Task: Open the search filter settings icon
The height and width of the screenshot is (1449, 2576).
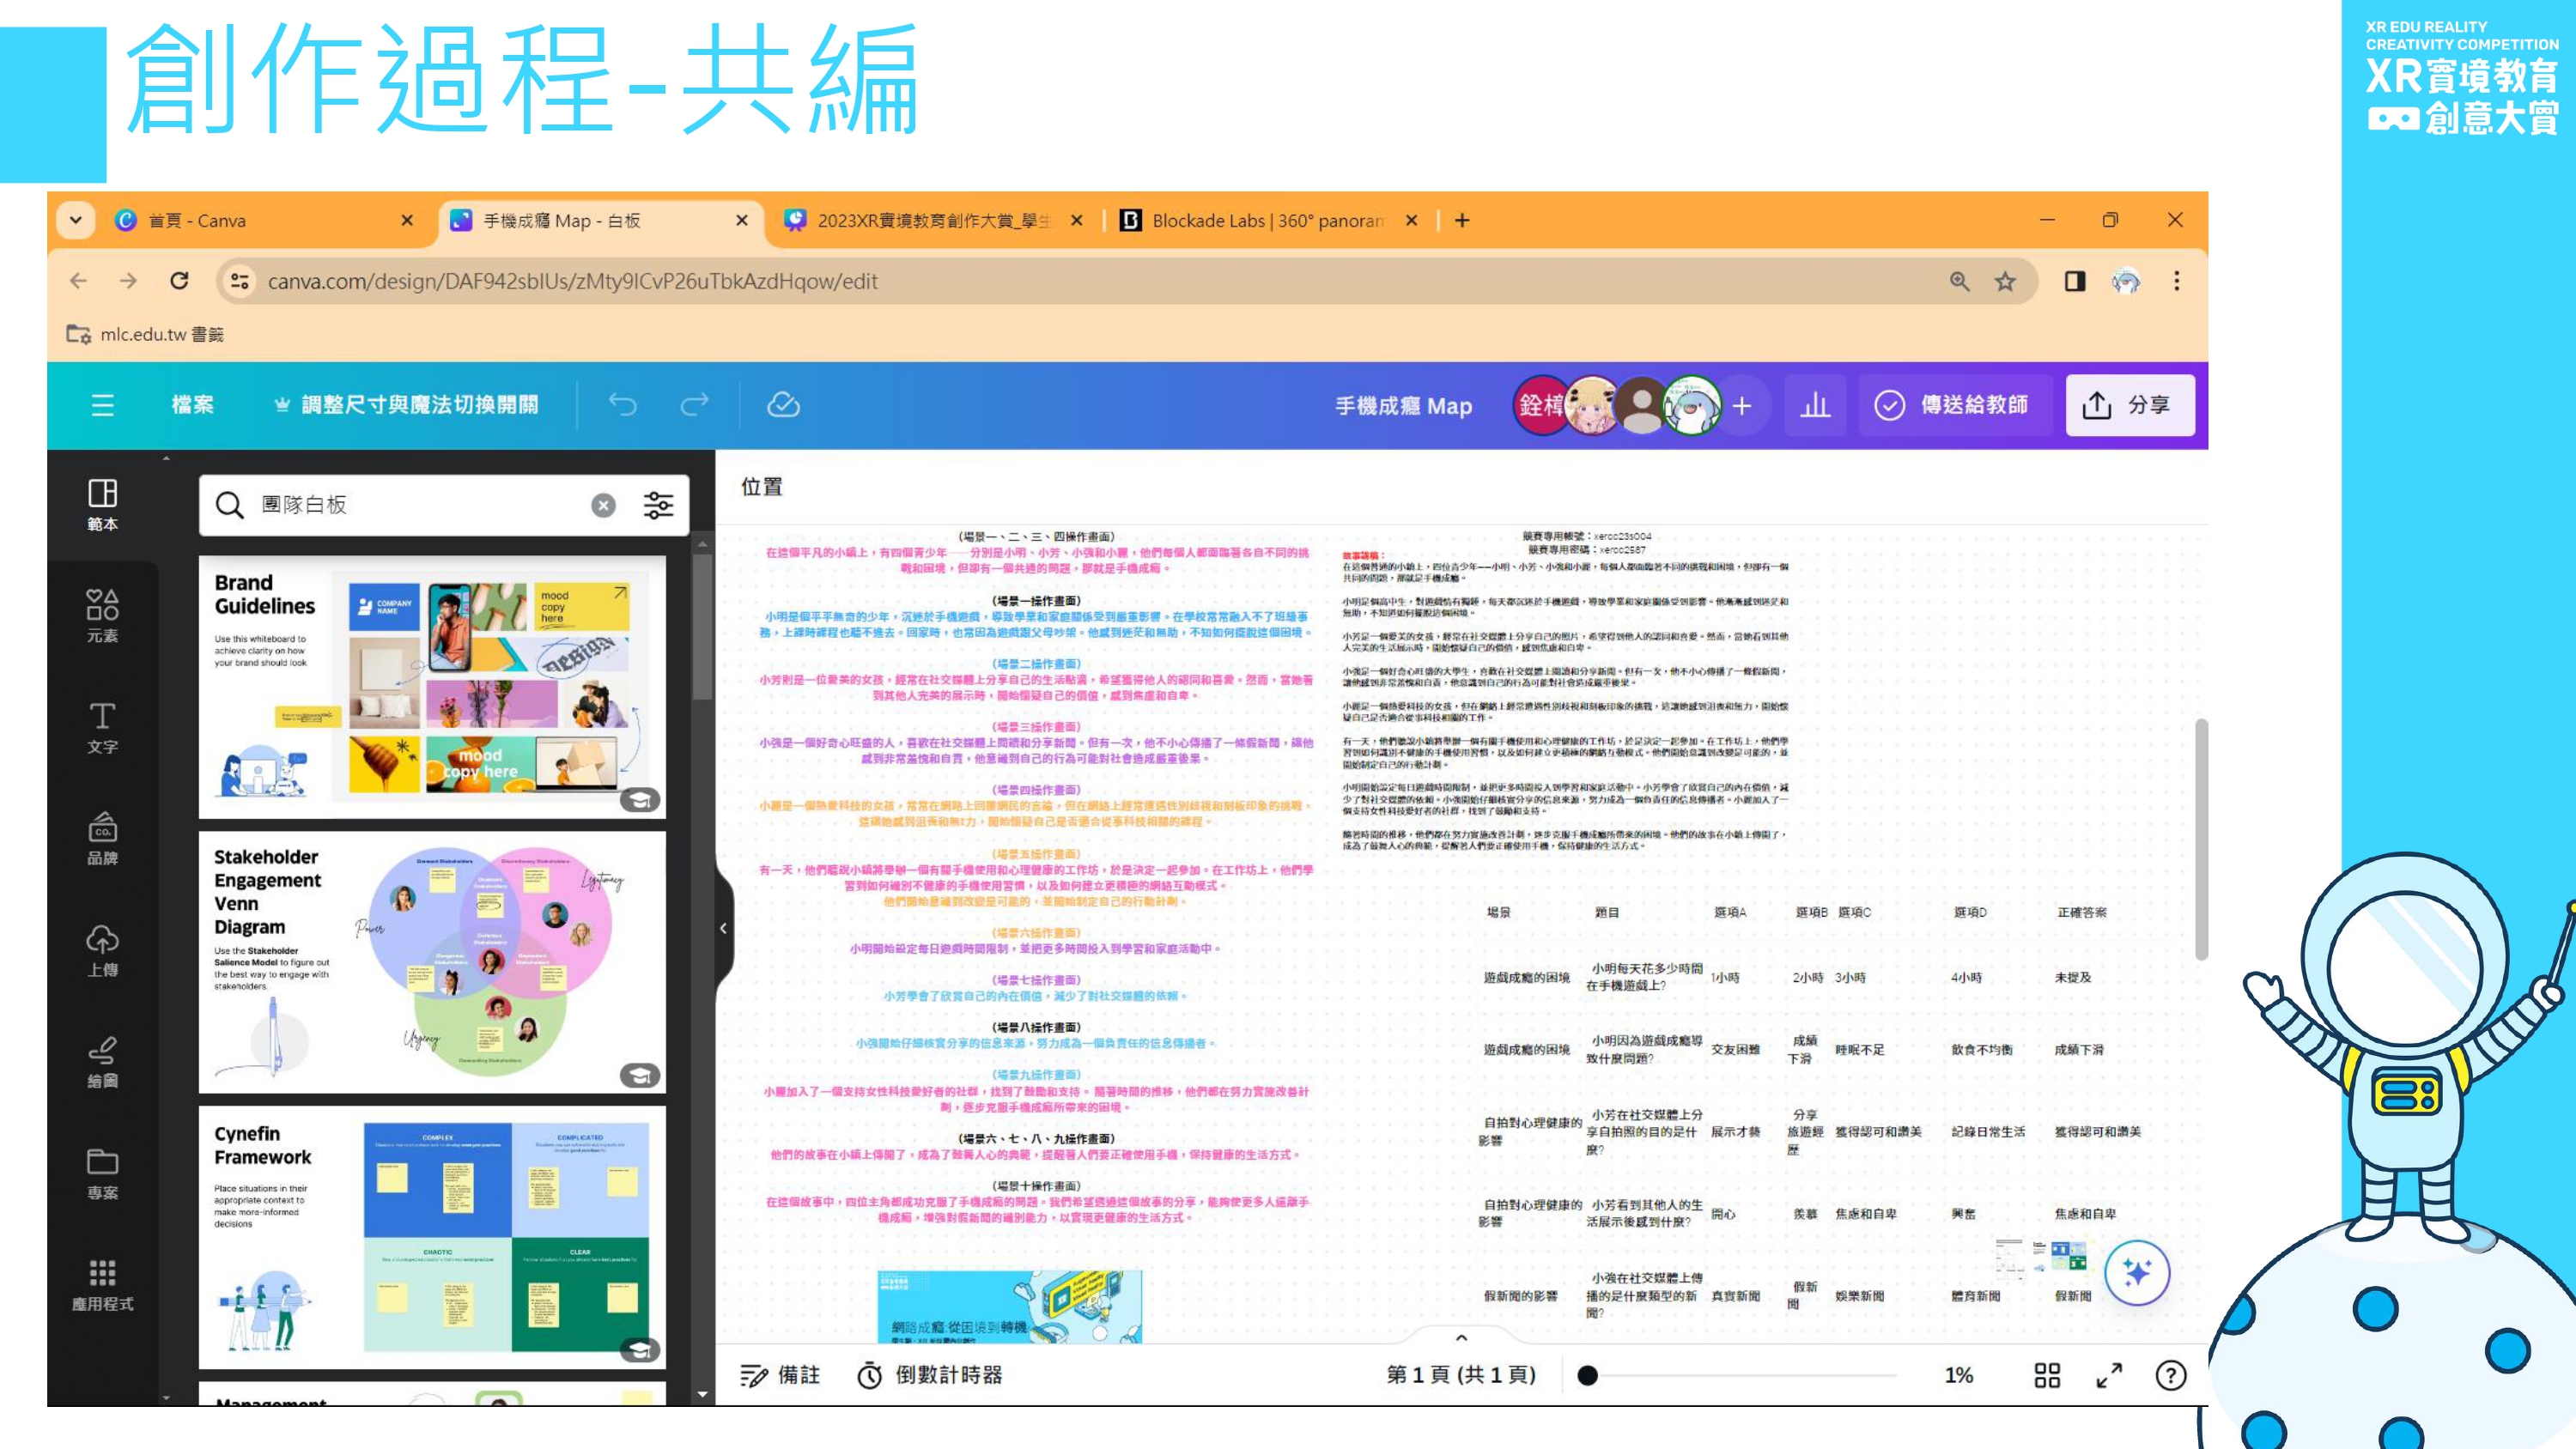Action: coord(658,505)
